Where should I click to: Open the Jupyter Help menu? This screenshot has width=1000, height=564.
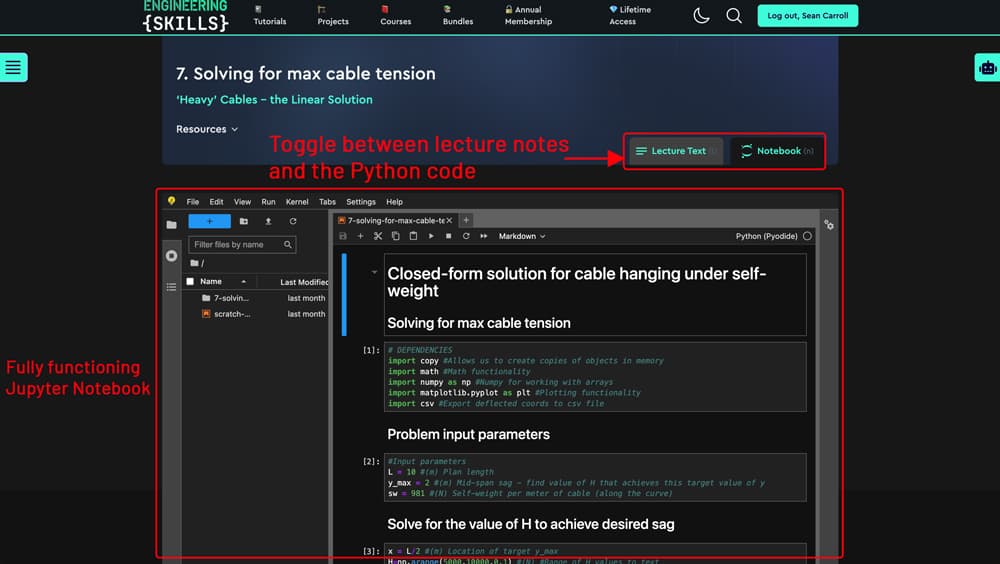[x=394, y=202]
